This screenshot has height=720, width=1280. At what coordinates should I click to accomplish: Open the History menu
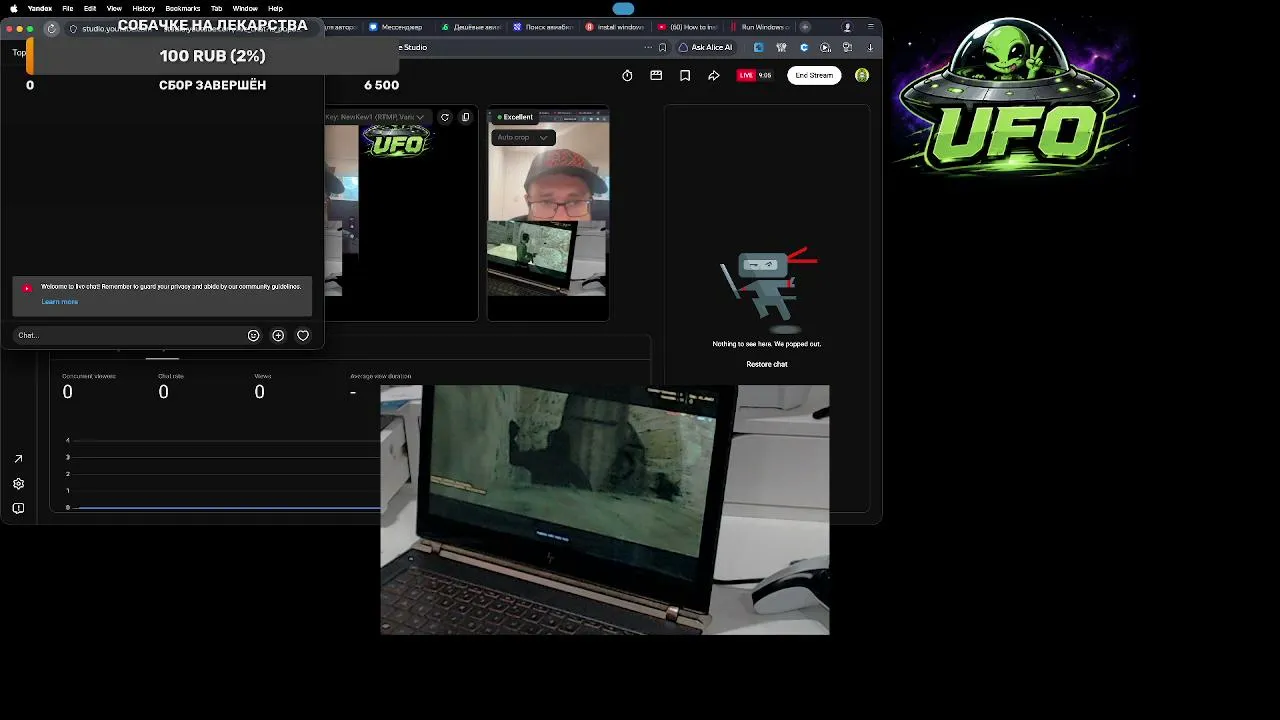coord(143,8)
